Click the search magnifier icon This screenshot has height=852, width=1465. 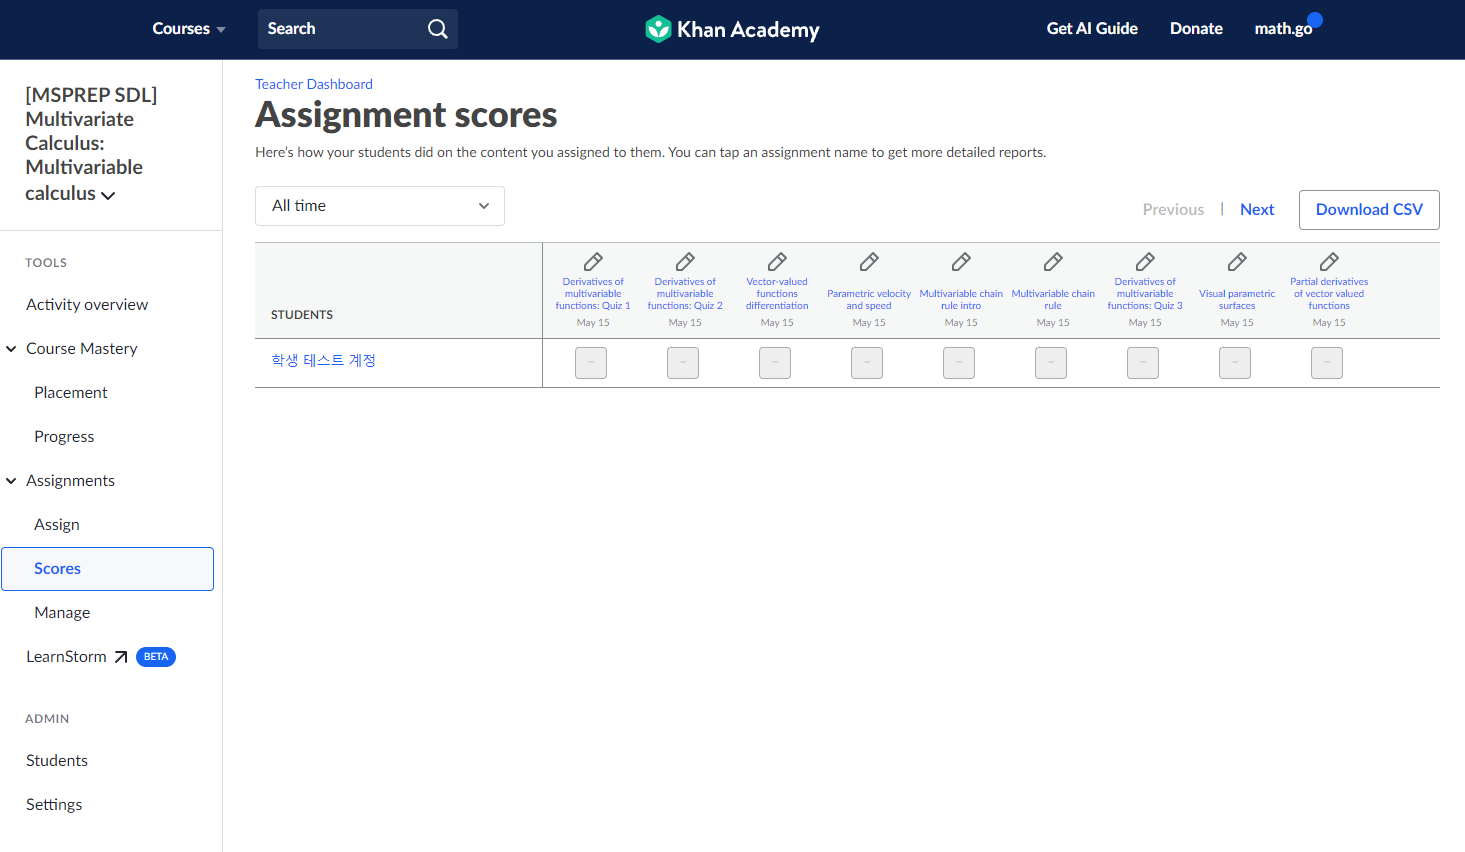pyautogui.click(x=438, y=29)
